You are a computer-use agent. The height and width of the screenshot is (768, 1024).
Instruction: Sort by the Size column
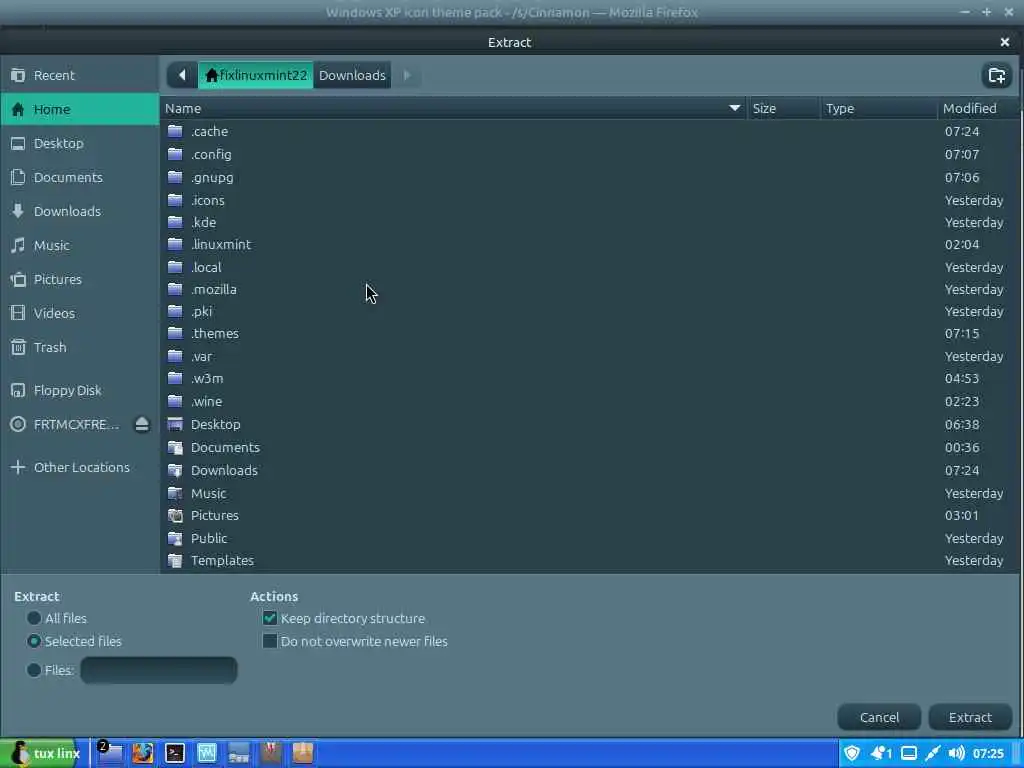[x=783, y=108]
